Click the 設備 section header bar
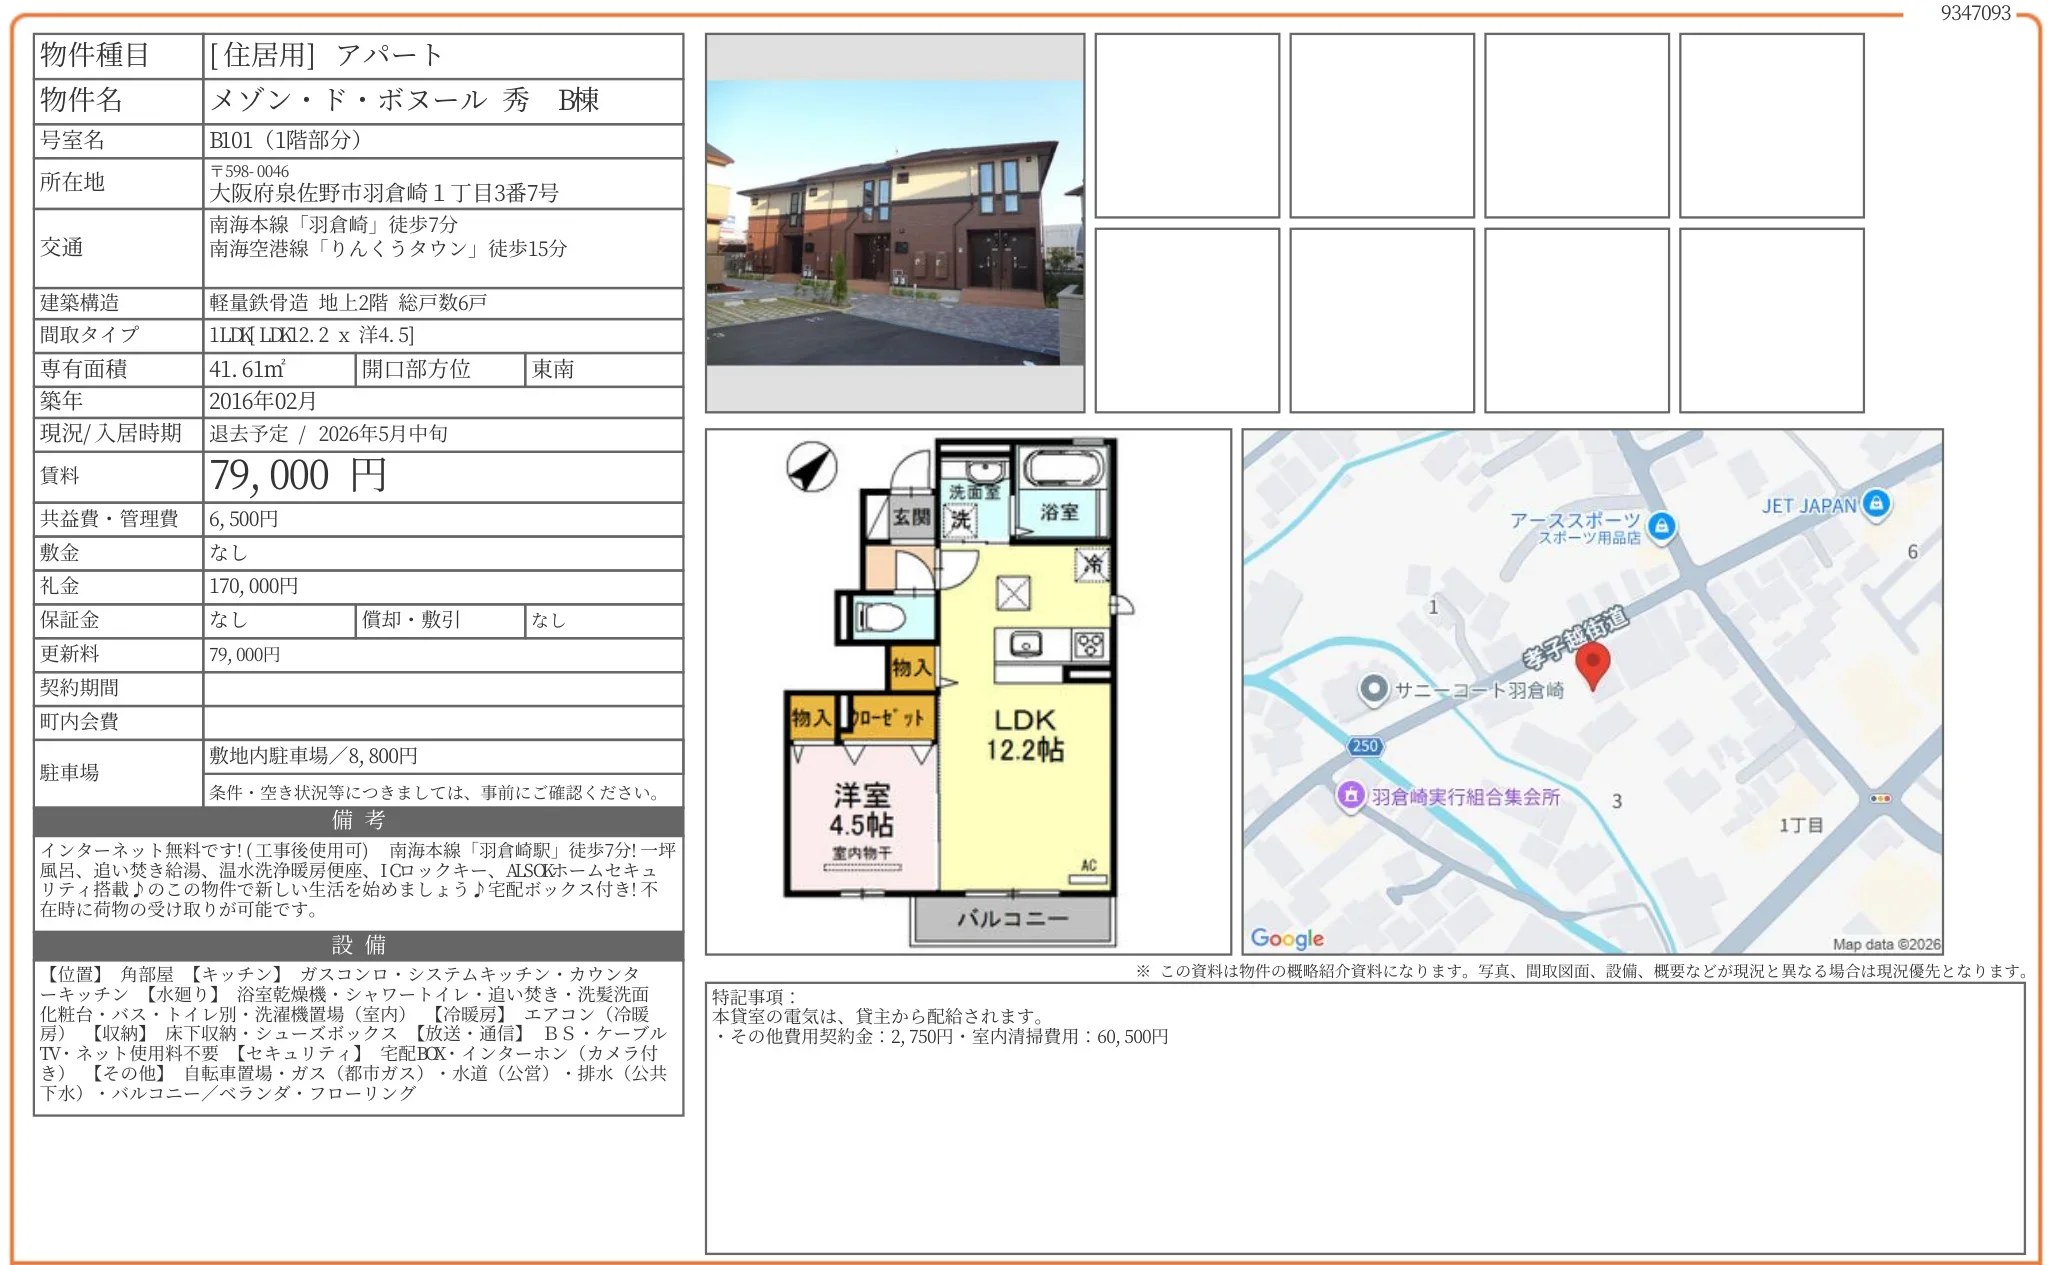 358,945
